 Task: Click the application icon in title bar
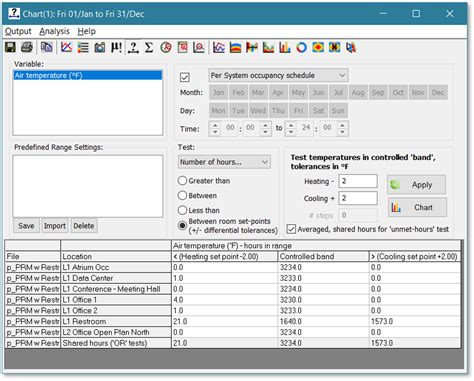click(x=14, y=13)
